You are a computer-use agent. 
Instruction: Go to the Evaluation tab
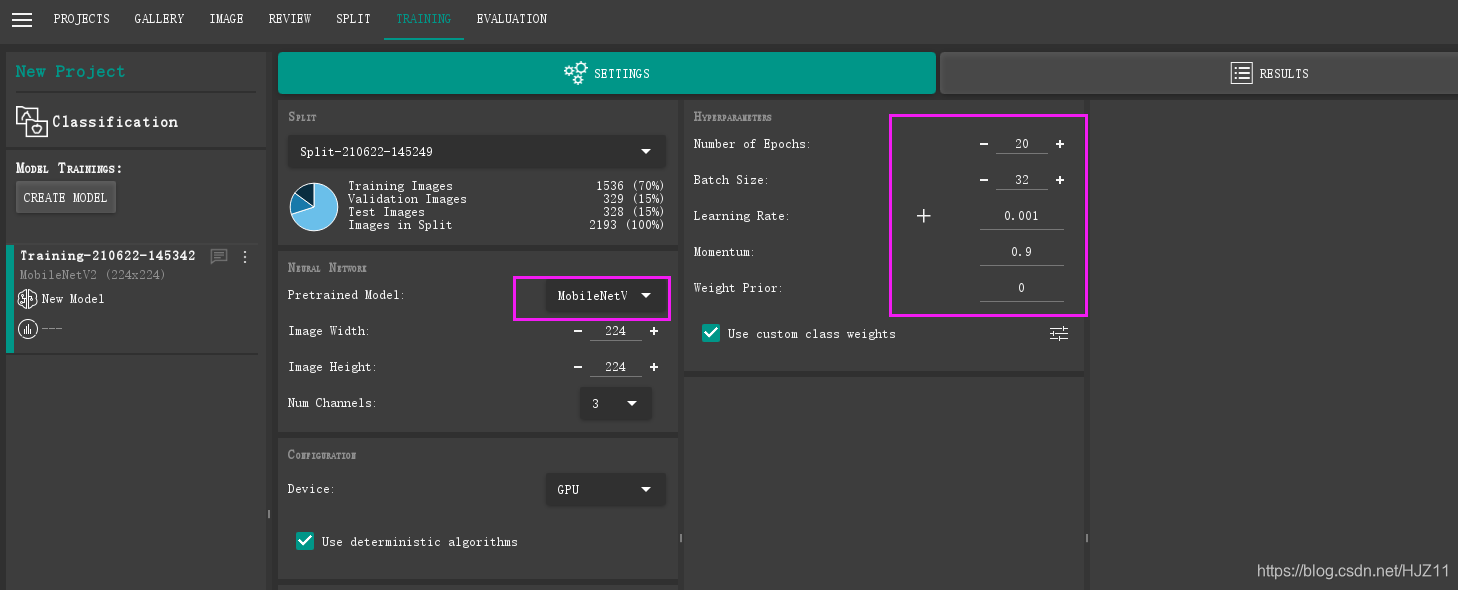pos(512,19)
